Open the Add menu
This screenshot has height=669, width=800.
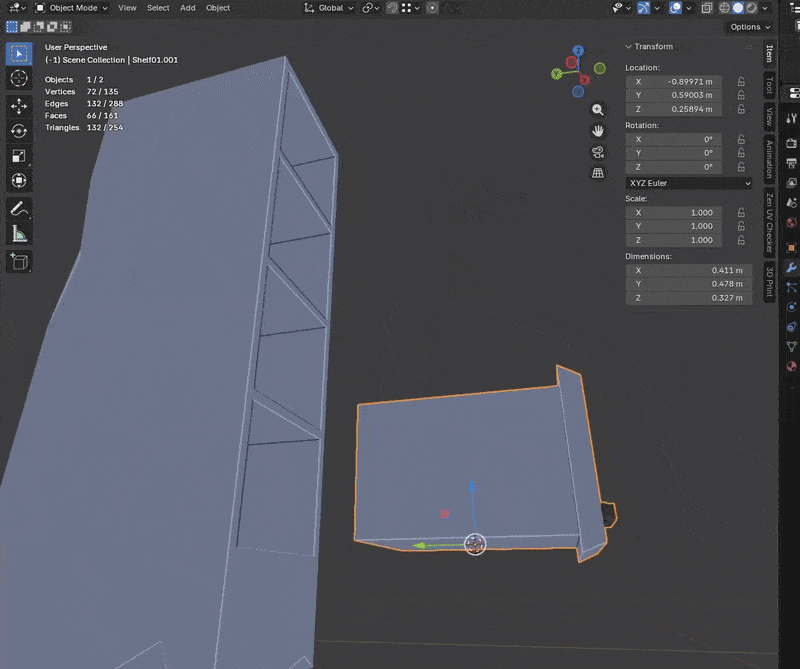point(188,8)
